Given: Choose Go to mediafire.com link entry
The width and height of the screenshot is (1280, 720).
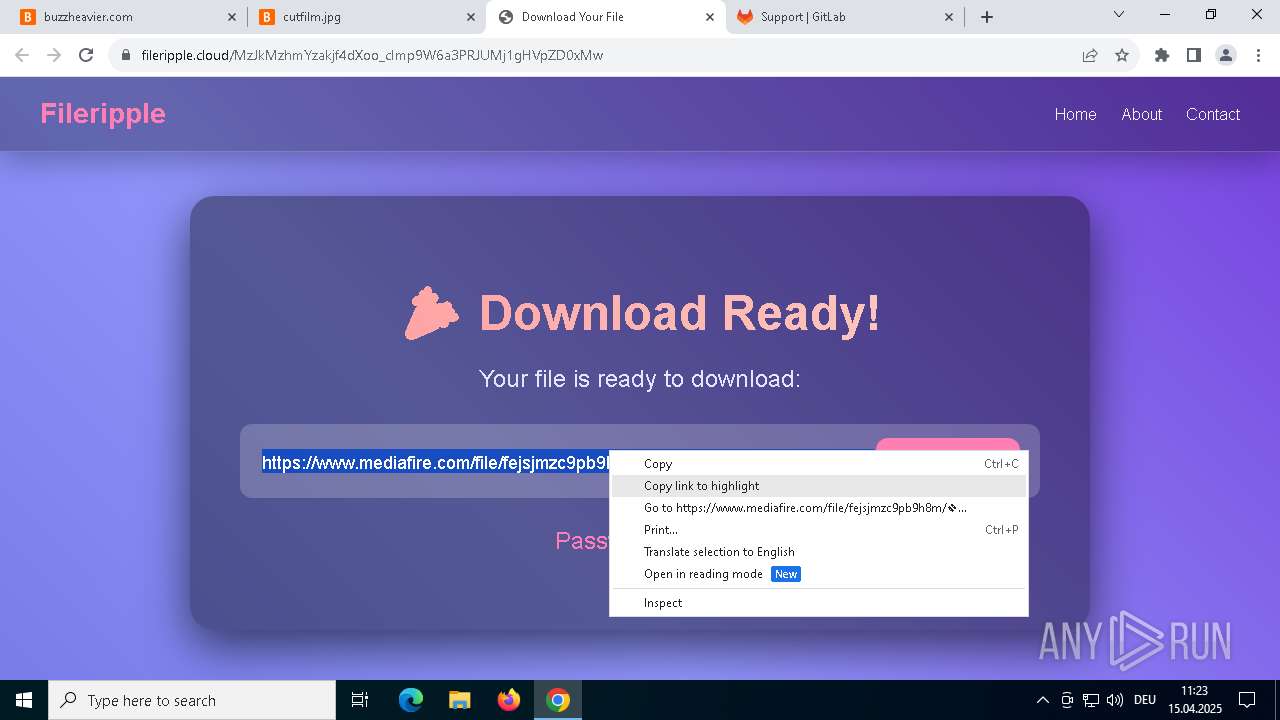Looking at the screenshot, I should coord(819,508).
